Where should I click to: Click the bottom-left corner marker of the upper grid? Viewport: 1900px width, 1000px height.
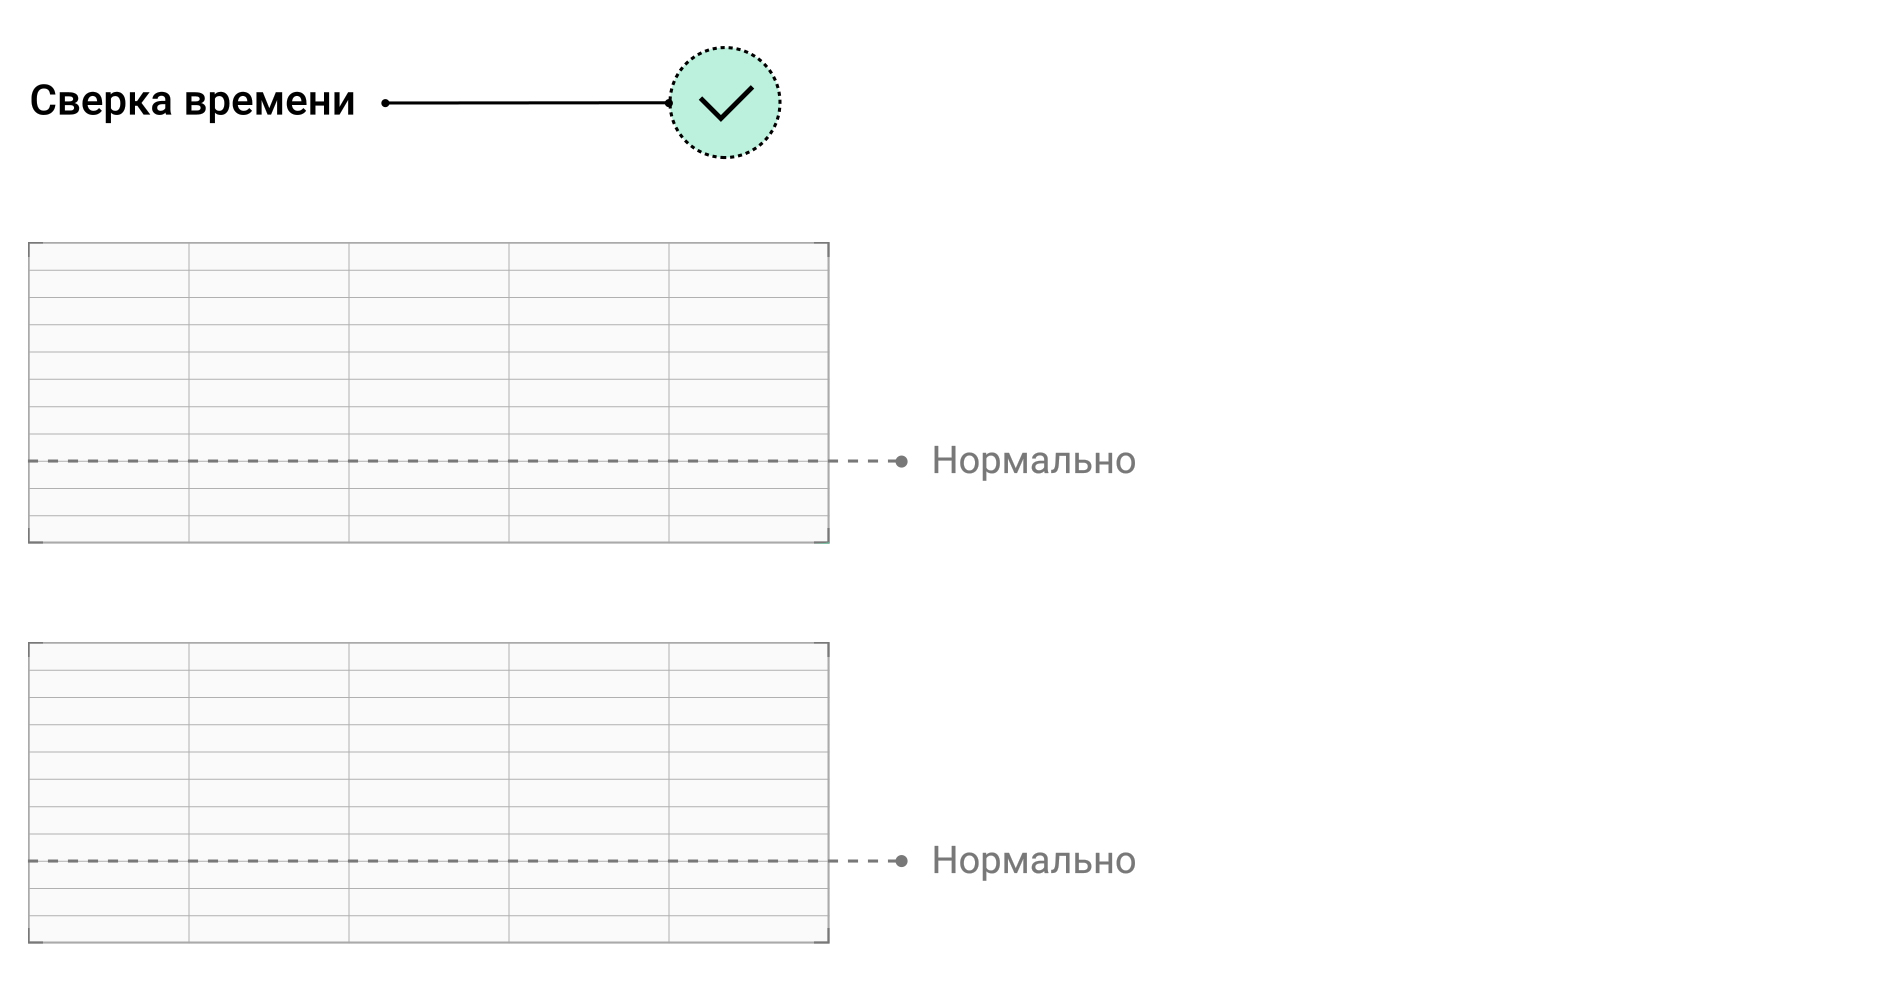pyautogui.click(x=31, y=540)
